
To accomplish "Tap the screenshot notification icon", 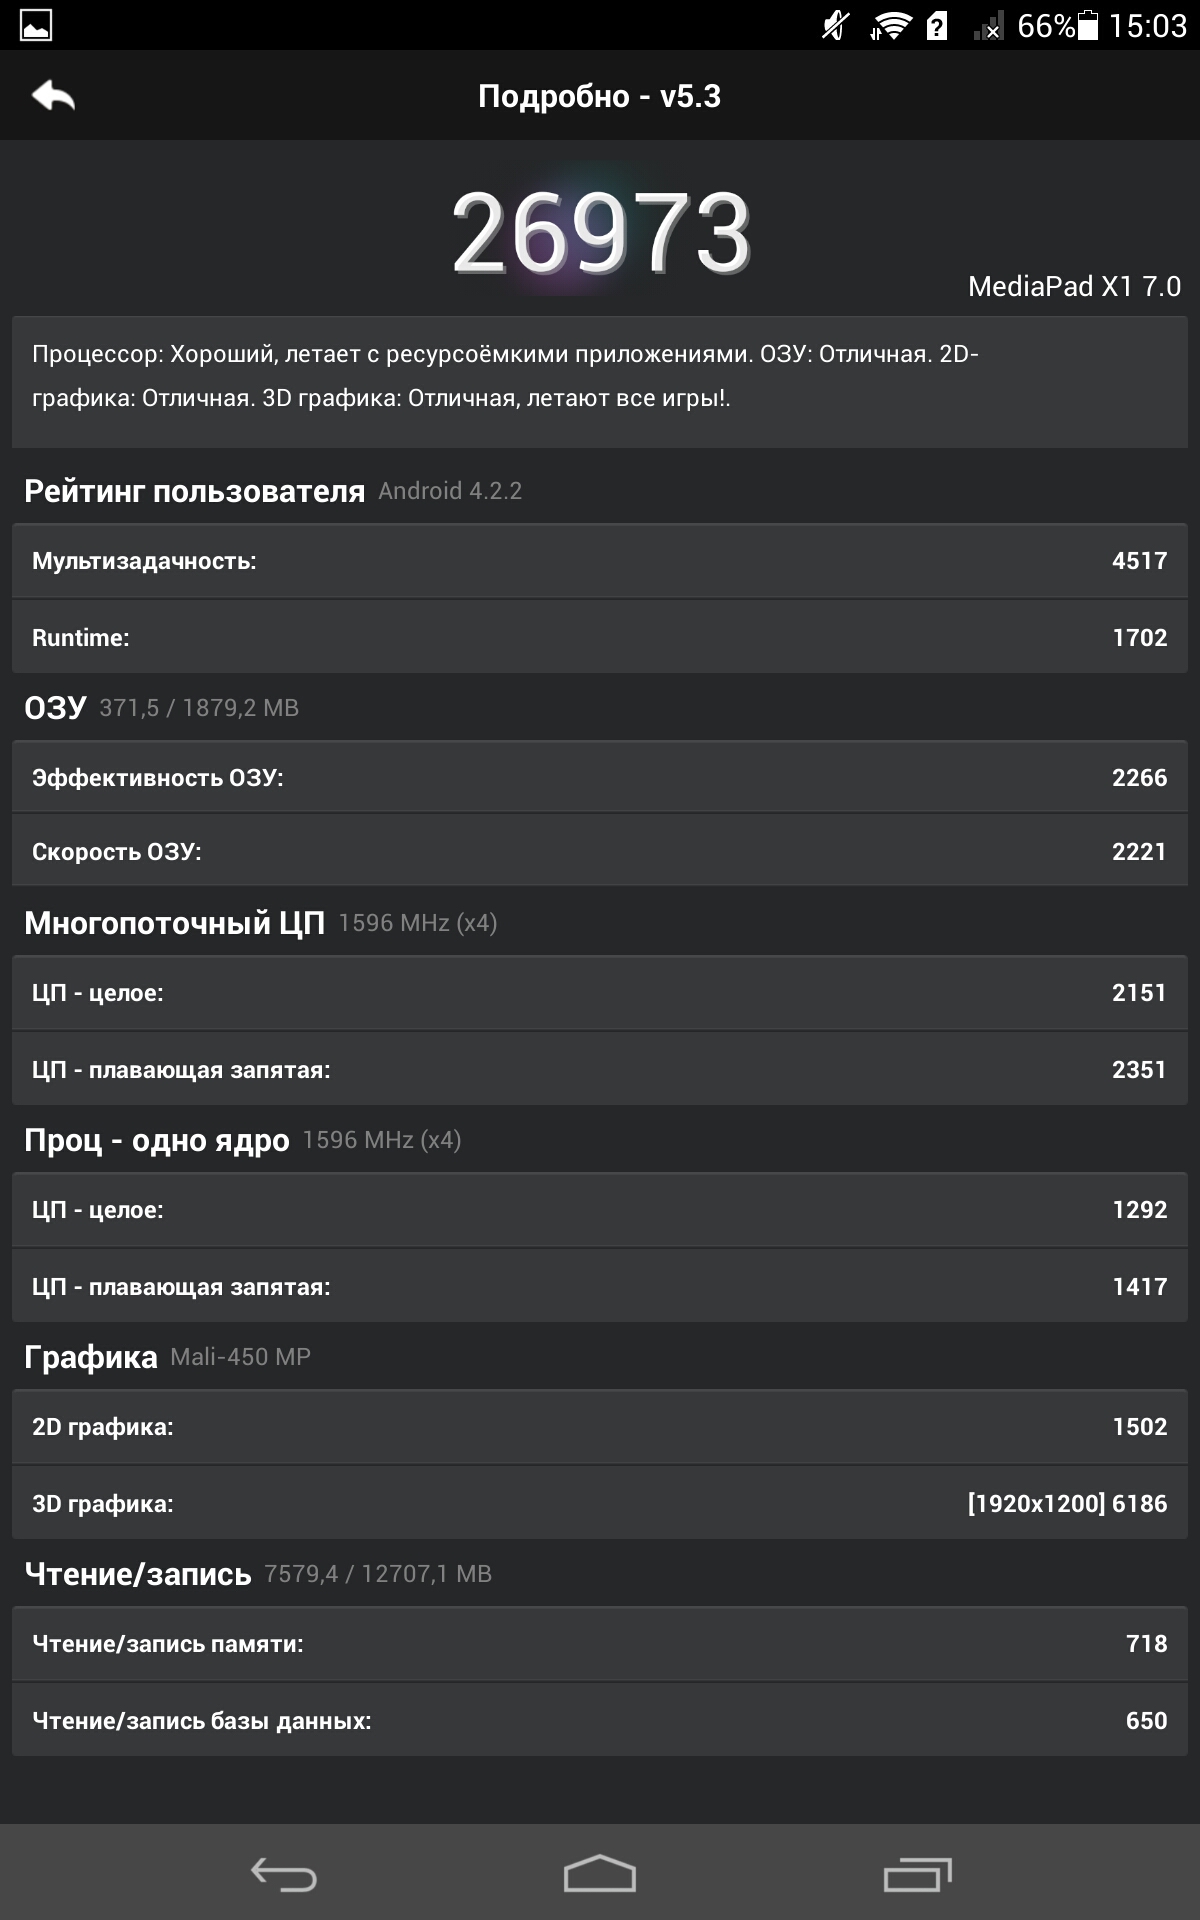I will (36, 25).
